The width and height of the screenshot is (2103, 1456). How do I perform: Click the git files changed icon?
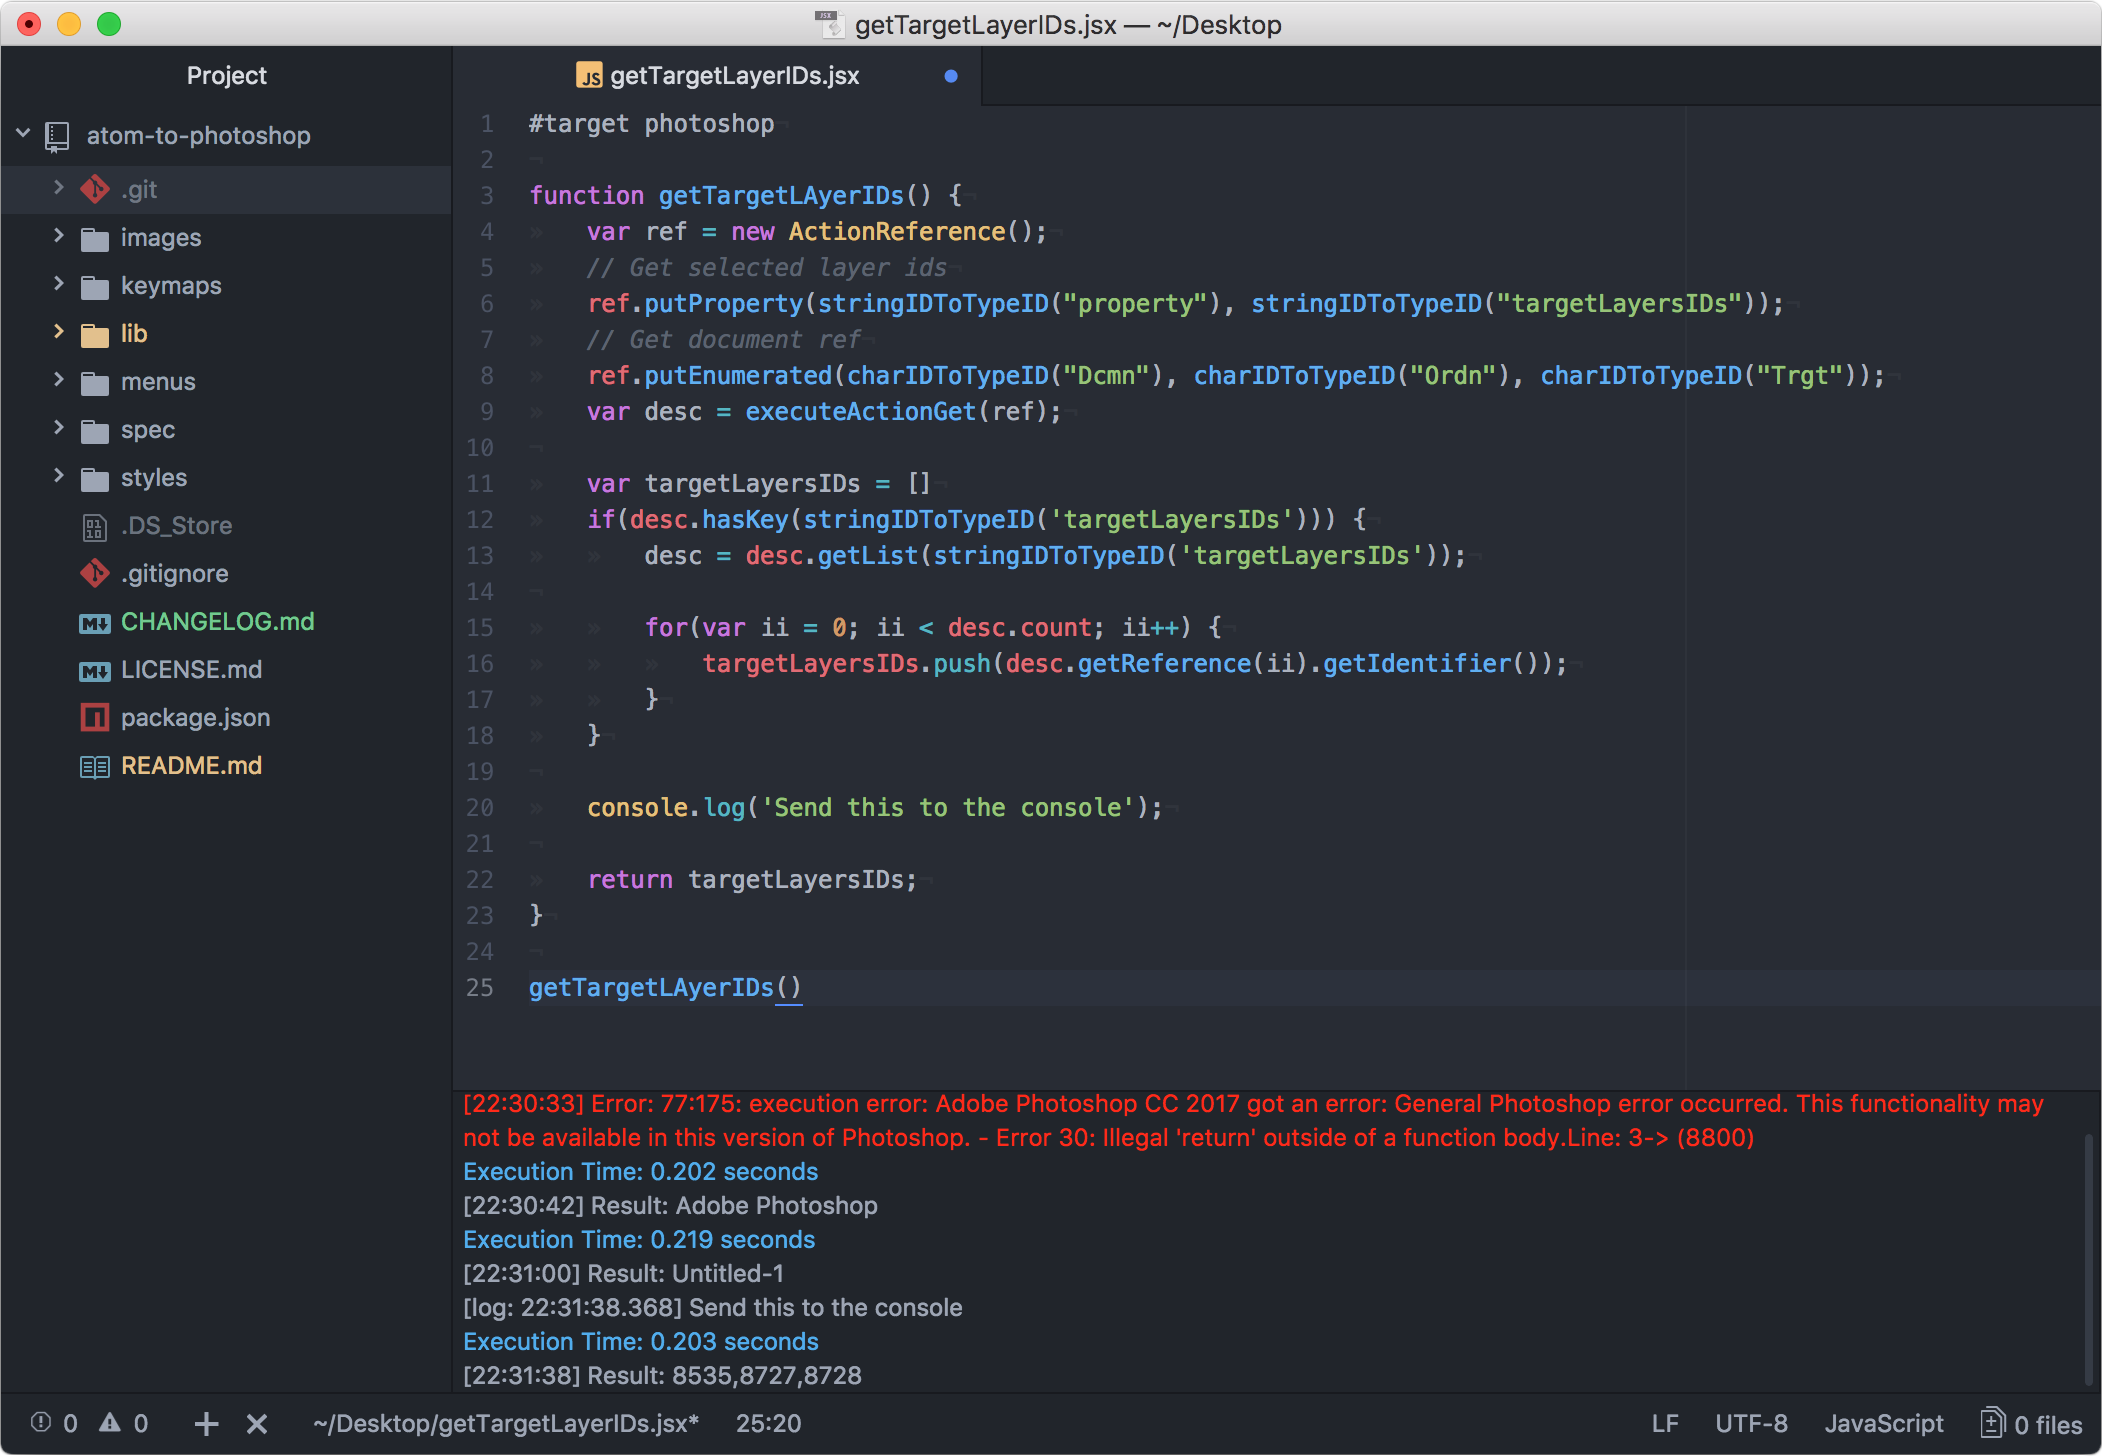click(x=1992, y=1422)
